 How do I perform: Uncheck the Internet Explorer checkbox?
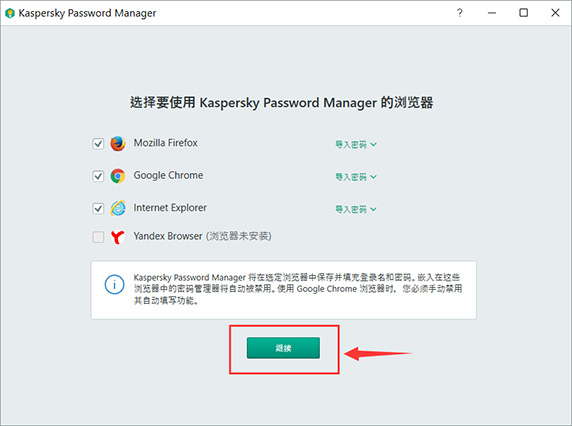pos(98,209)
